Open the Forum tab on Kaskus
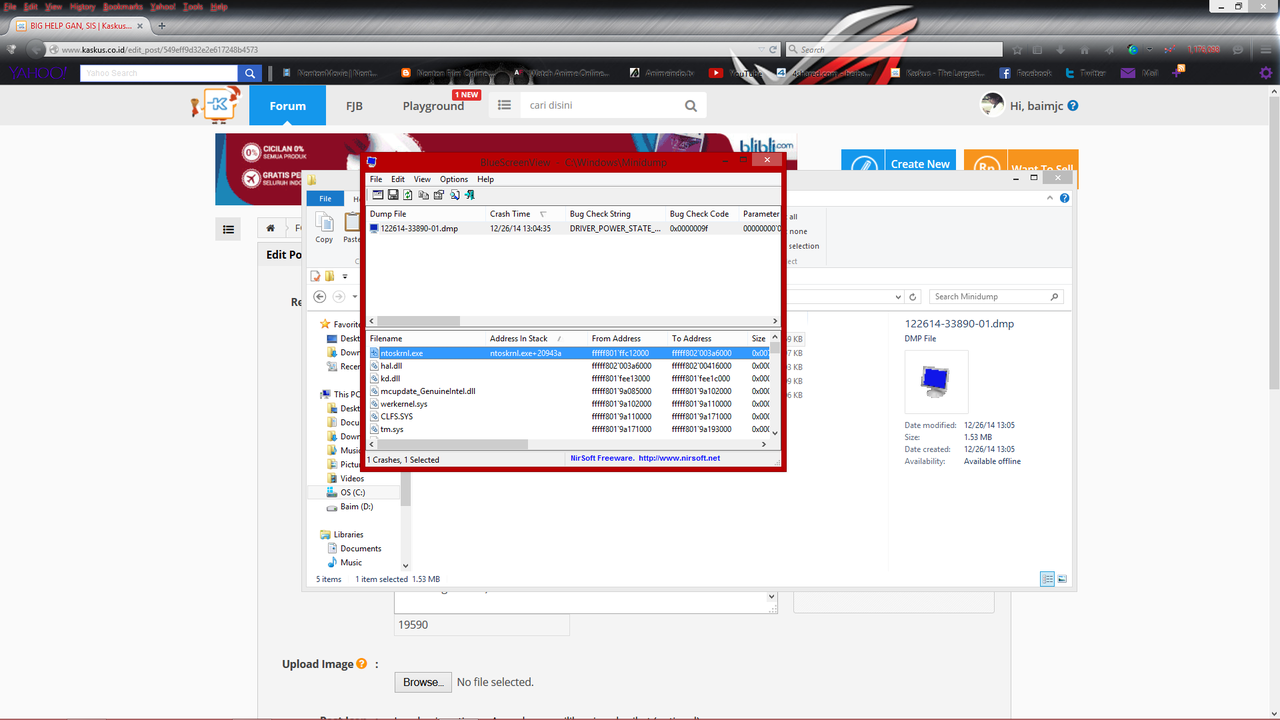Viewport: 1280px width, 720px height. point(288,106)
